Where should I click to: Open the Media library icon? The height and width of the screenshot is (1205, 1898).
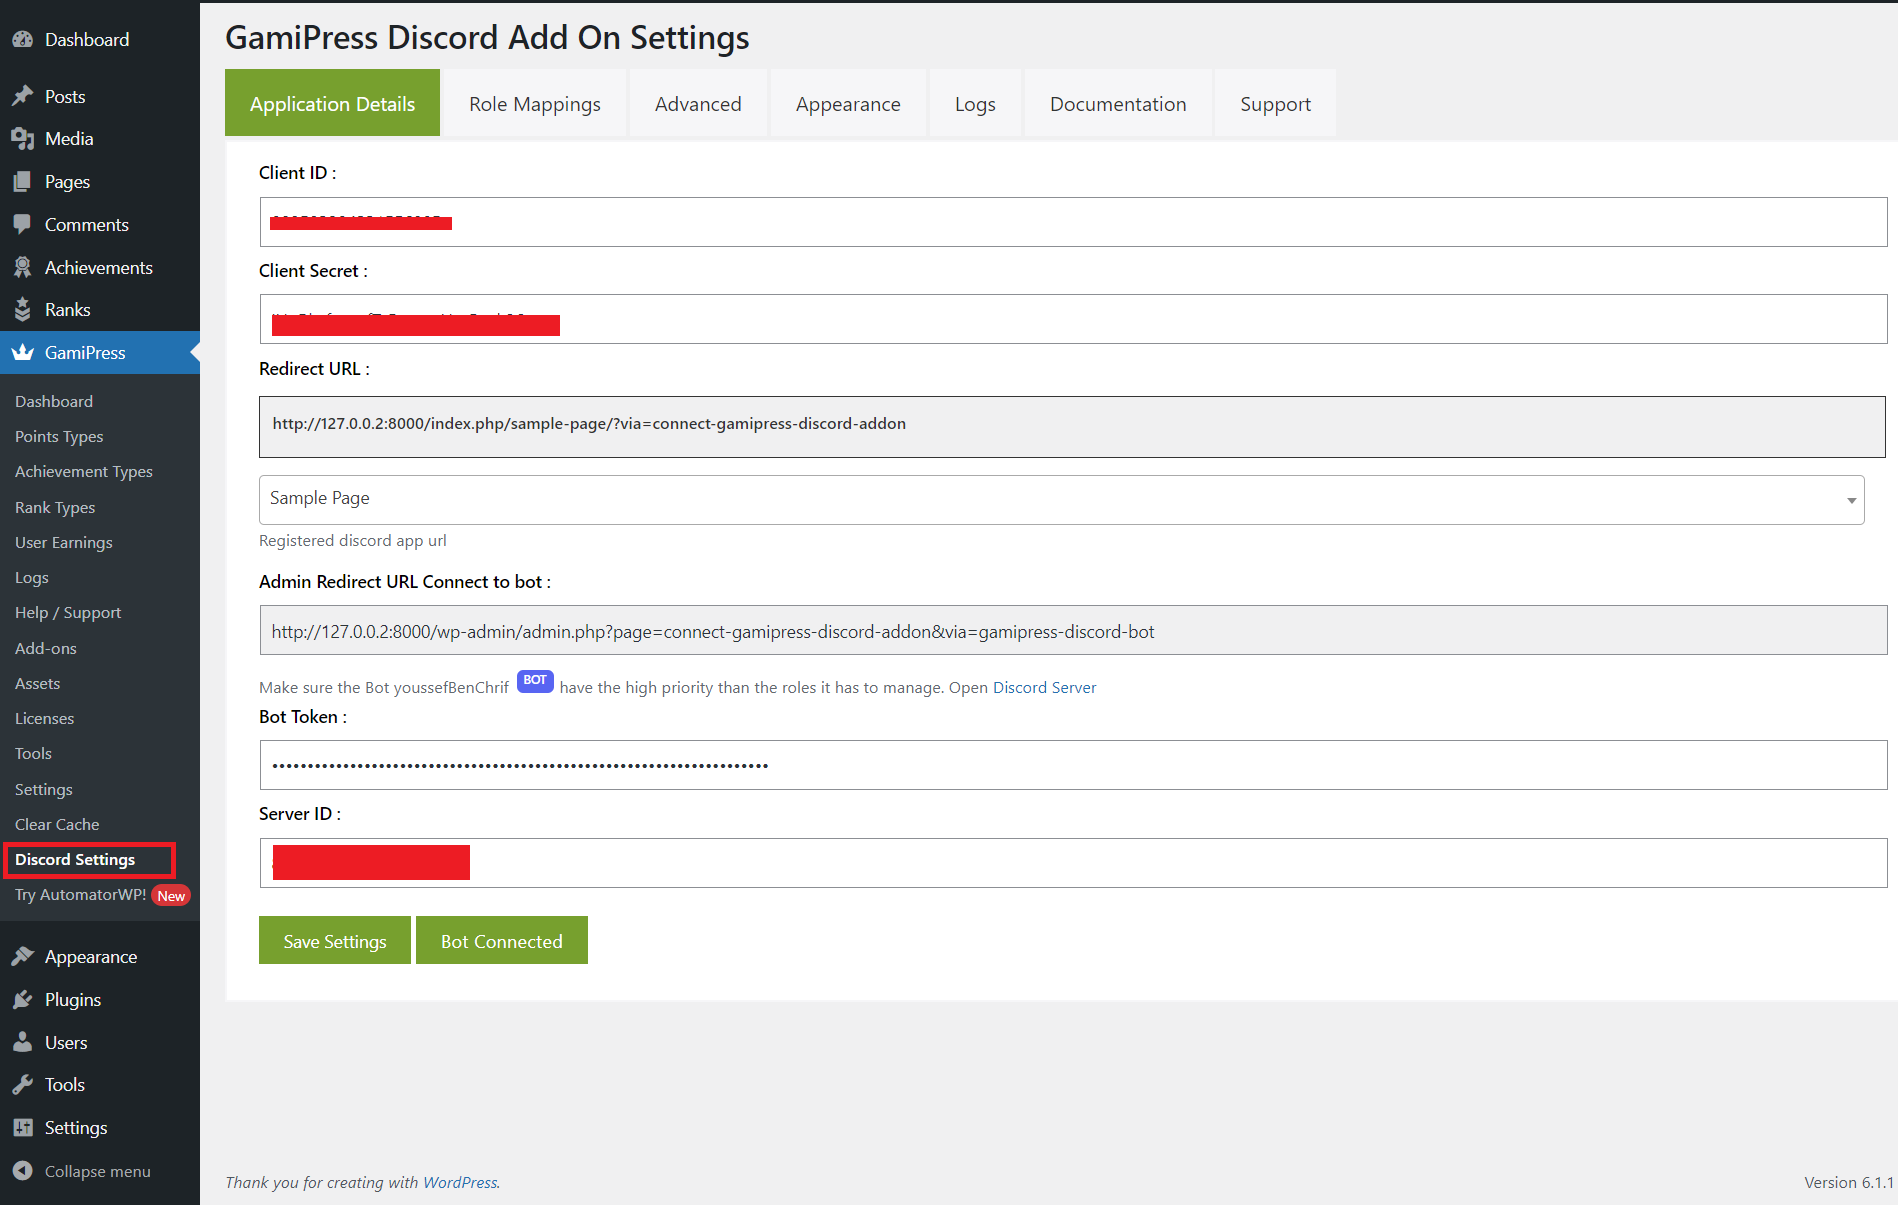click(x=24, y=138)
